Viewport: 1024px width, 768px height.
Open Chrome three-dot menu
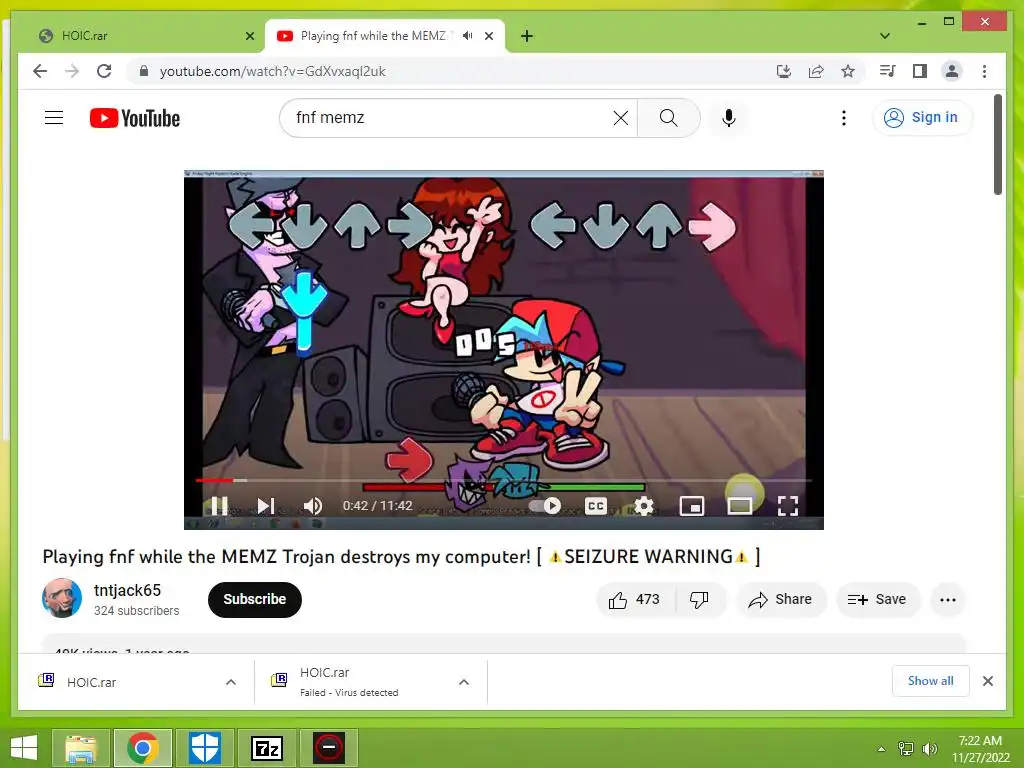click(x=984, y=71)
